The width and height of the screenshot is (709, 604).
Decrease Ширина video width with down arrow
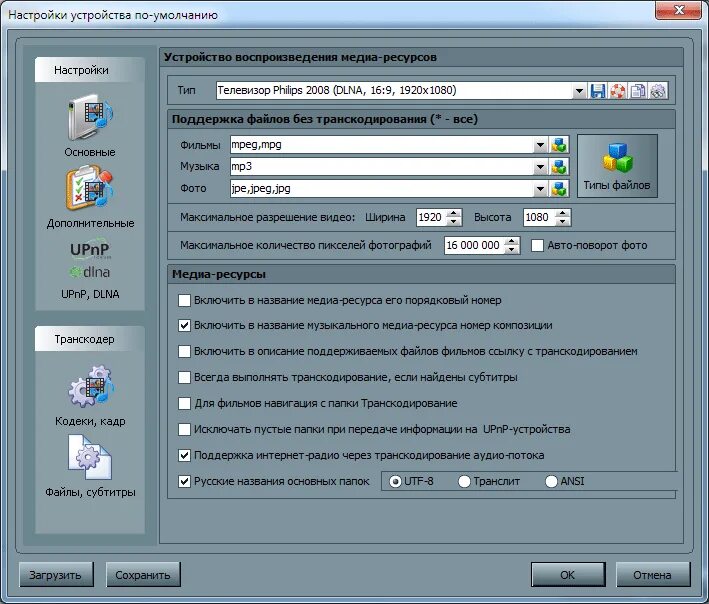454,222
